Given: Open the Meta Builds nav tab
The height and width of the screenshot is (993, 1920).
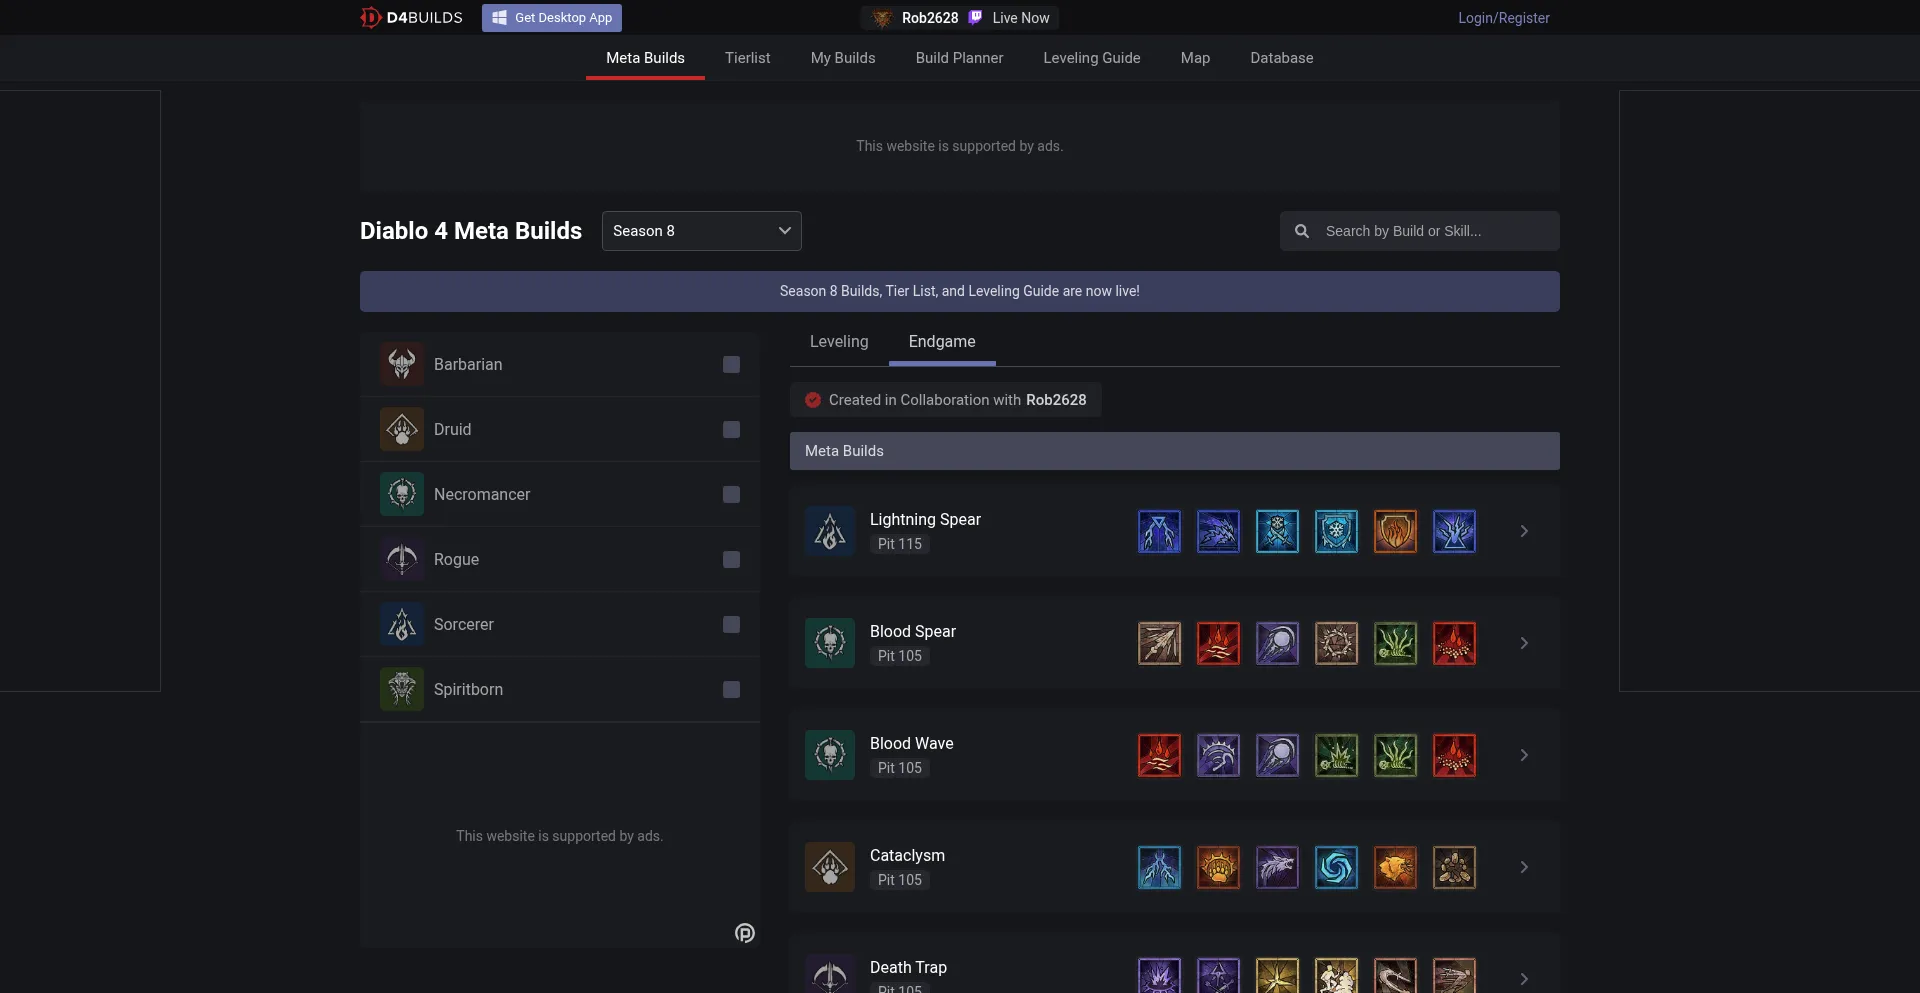Looking at the screenshot, I should tap(645, 58).
